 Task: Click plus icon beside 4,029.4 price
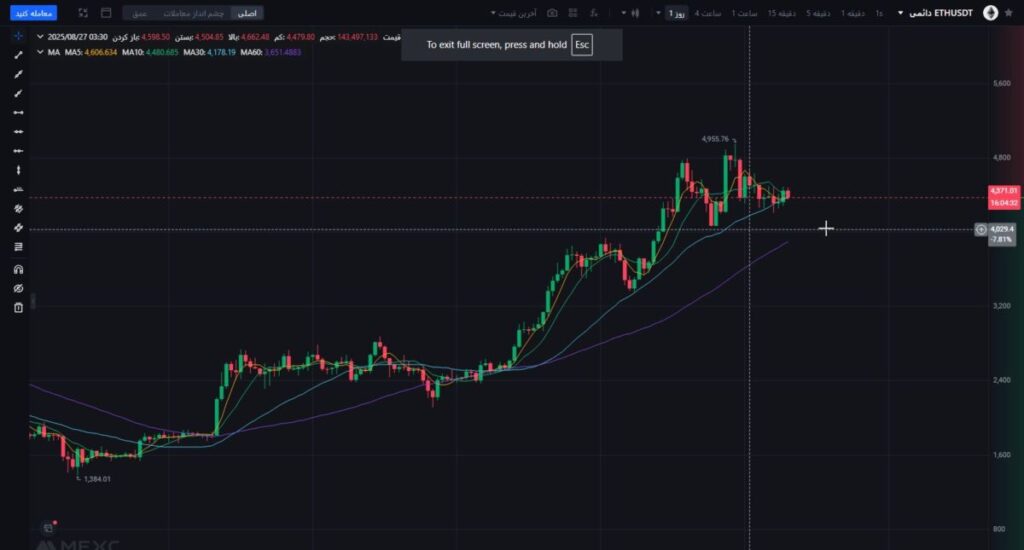coord(981,230)
